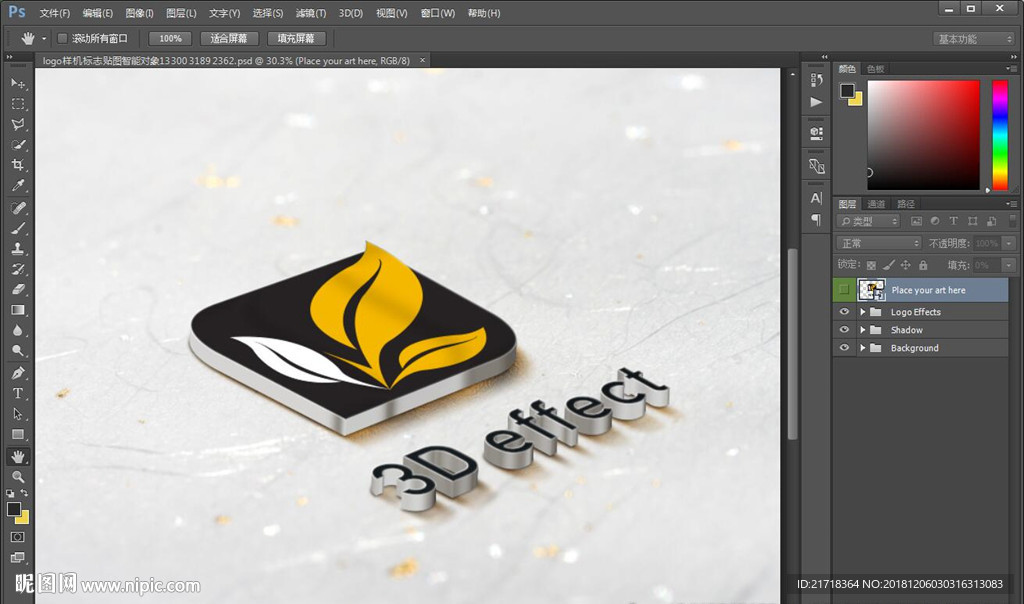Image resolution: width=1024 pixels, height=604 pixels.
Task: Select the Clone Stamp tool
Action: (x=18, y=248)
